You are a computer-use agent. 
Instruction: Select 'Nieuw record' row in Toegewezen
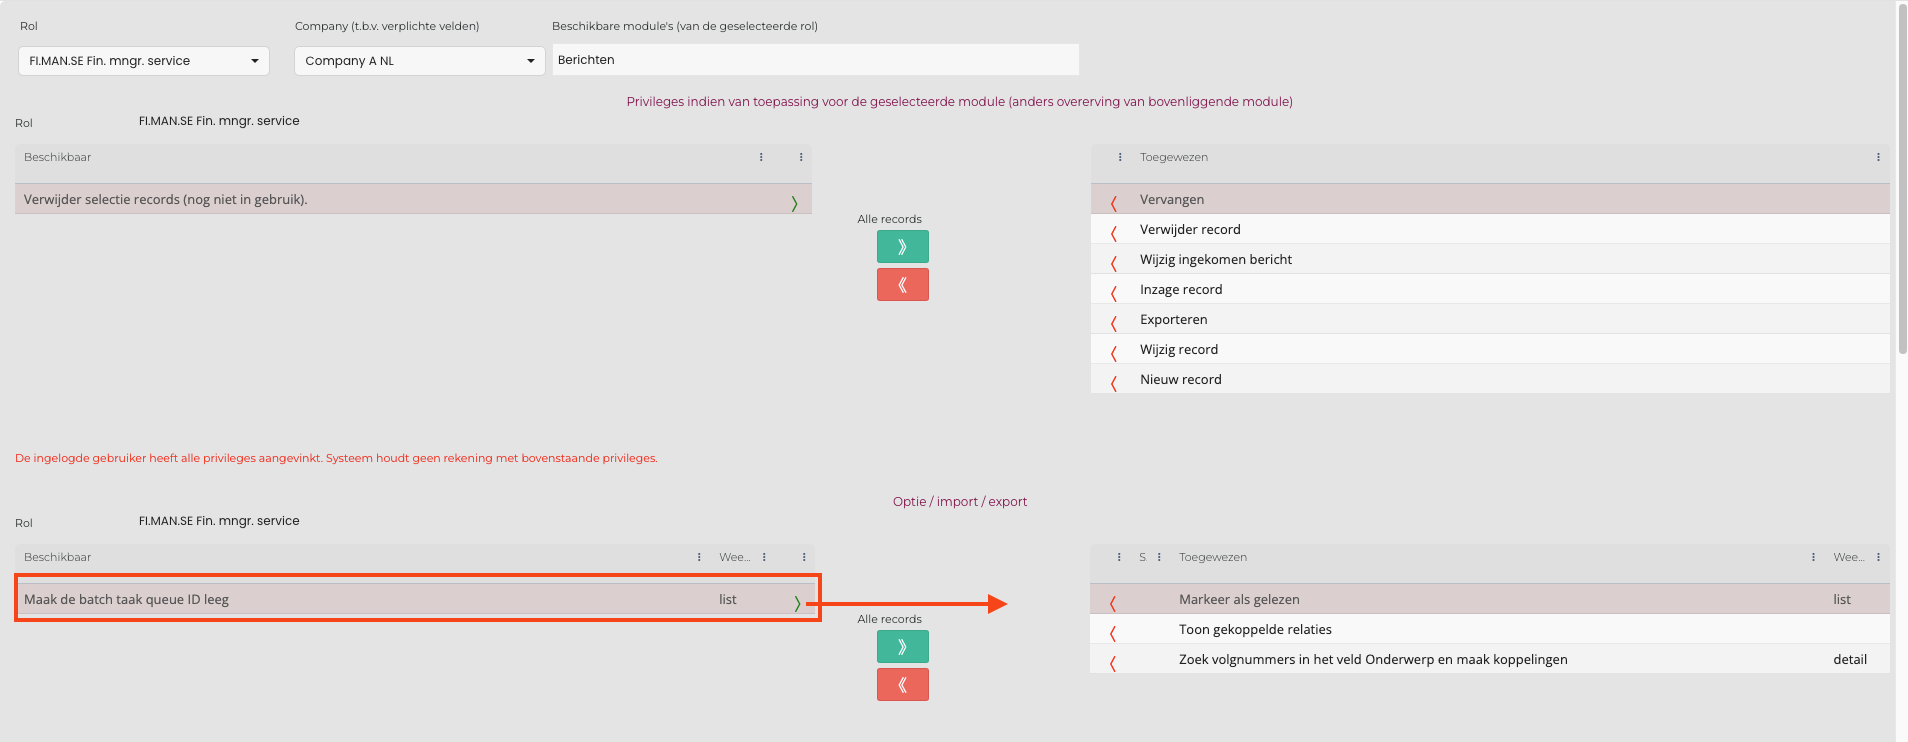(x=1180, y=379)
